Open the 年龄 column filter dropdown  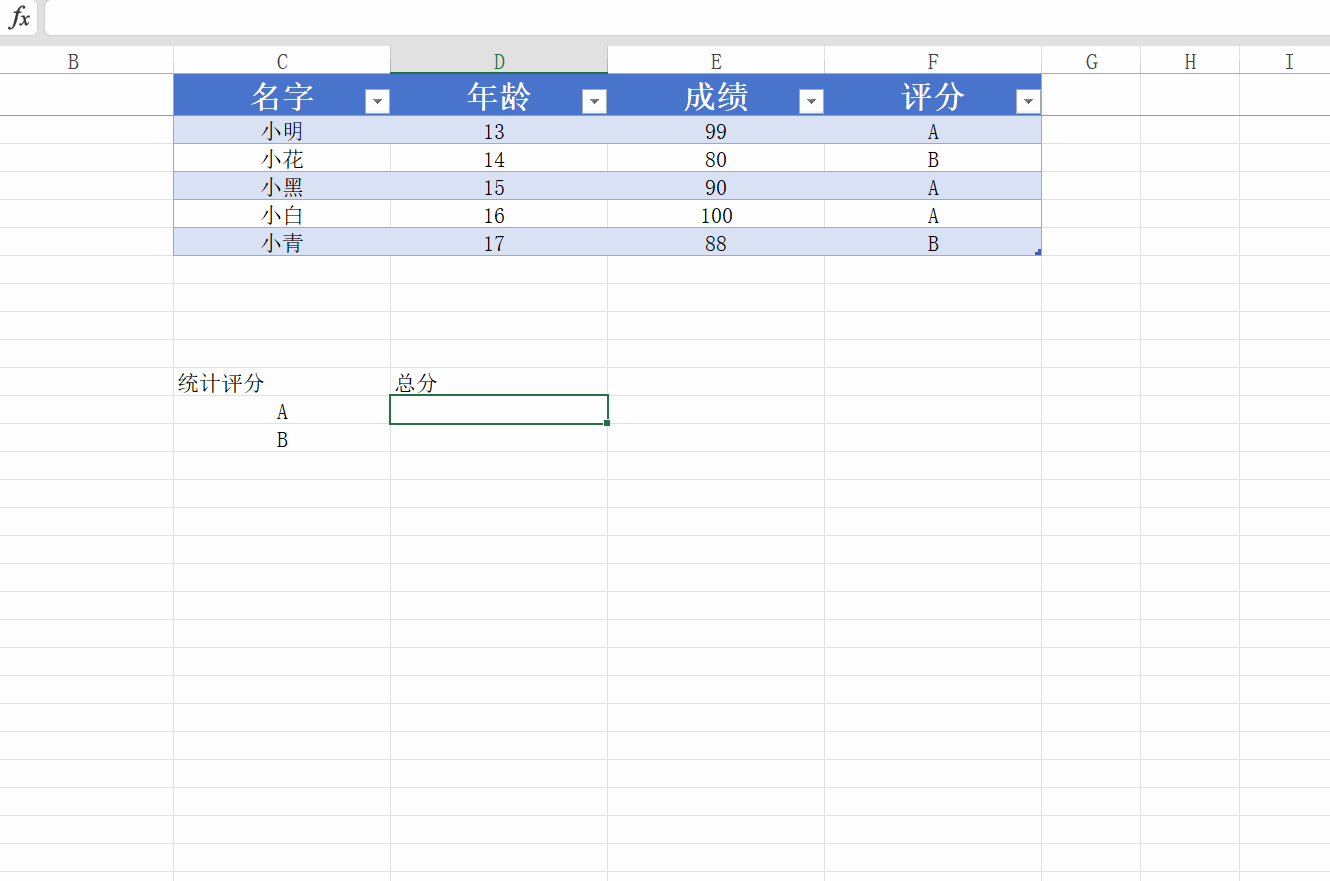(594, 101)
